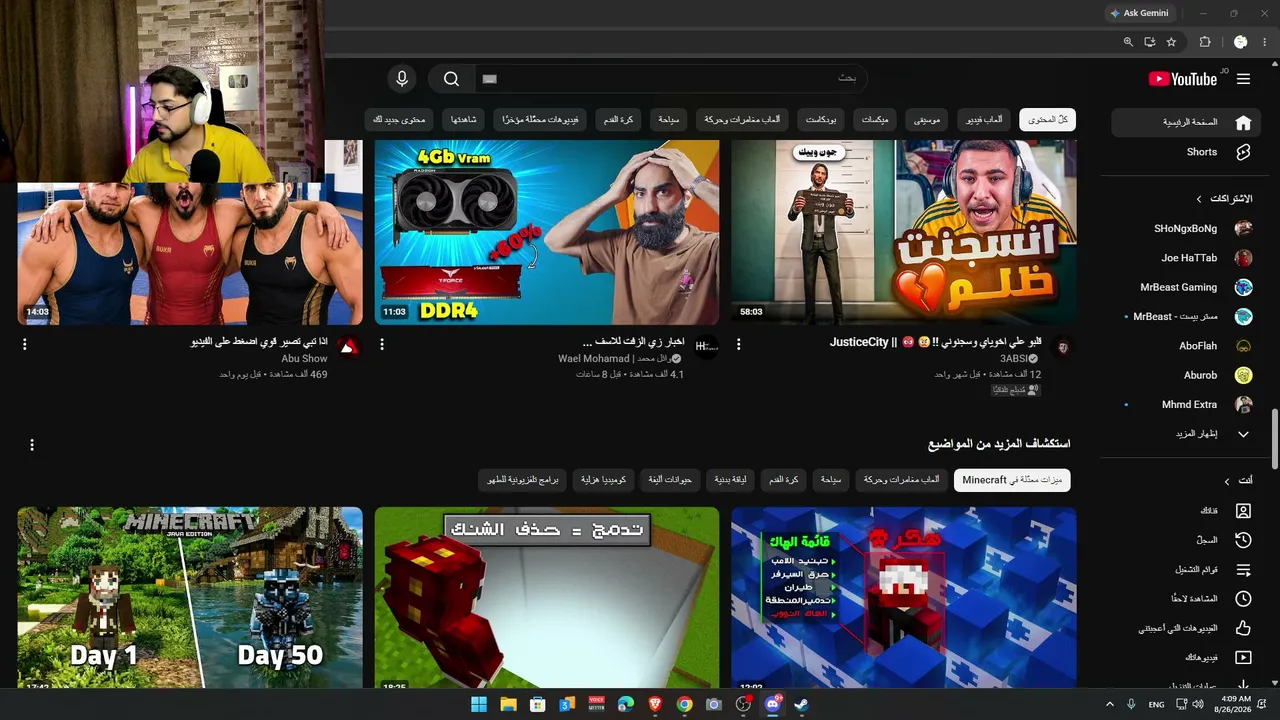
Task: Open the Chrome profile avatar
Action: pos(1240,42)
